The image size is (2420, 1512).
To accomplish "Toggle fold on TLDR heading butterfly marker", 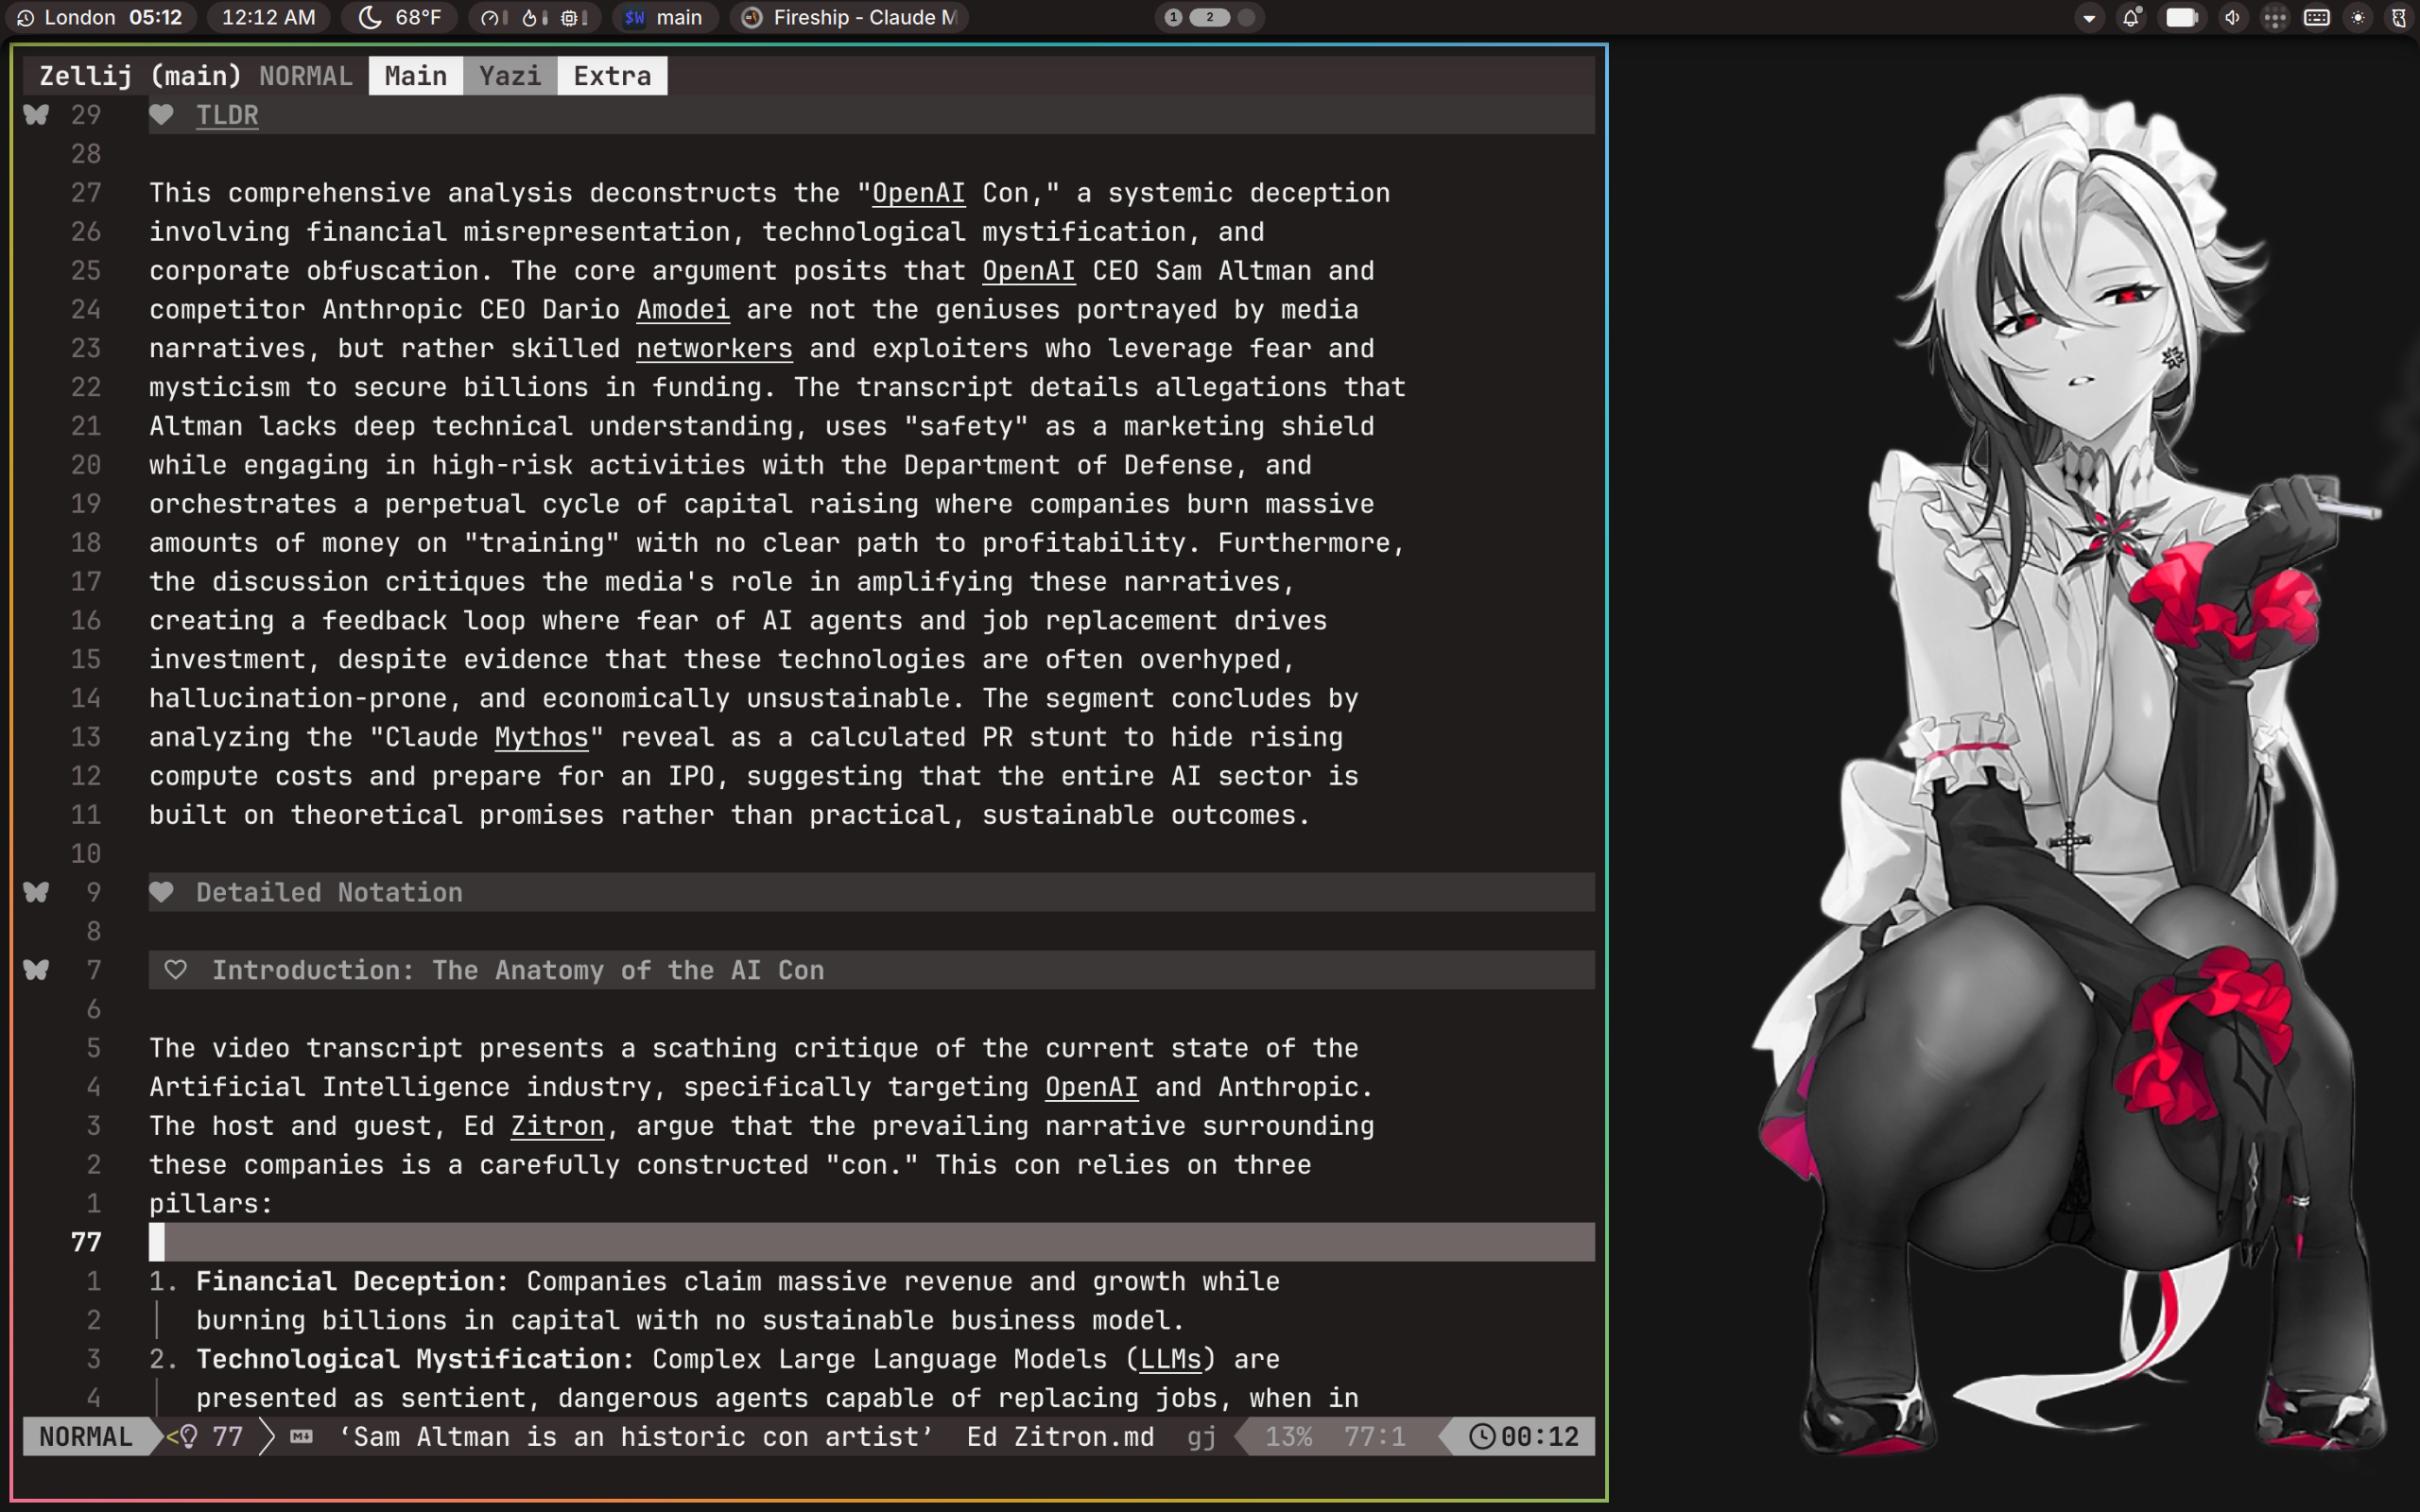I will point(36,115).
